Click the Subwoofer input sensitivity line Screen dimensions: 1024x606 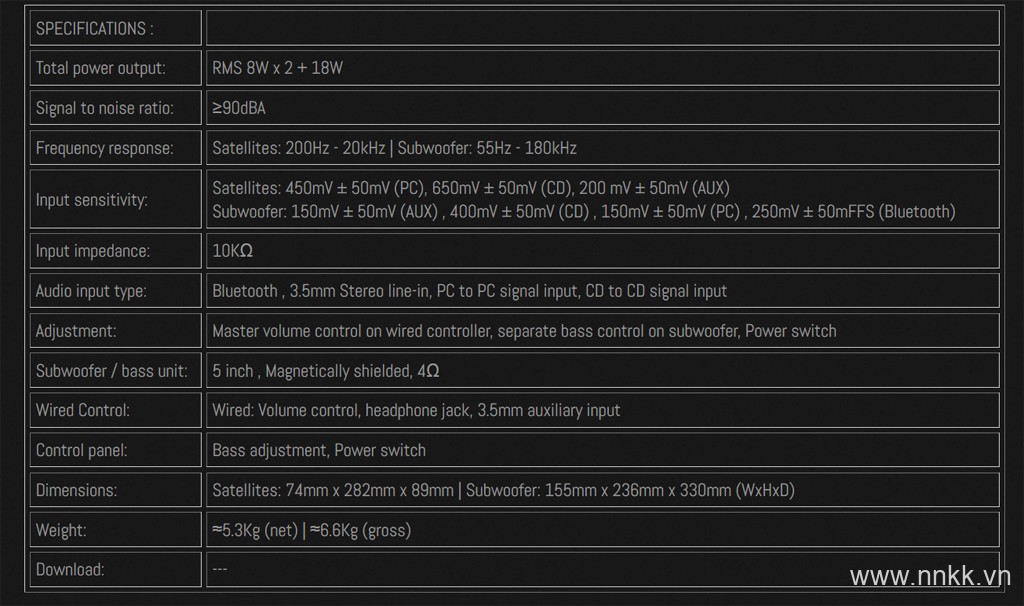(x=583, y=212)
